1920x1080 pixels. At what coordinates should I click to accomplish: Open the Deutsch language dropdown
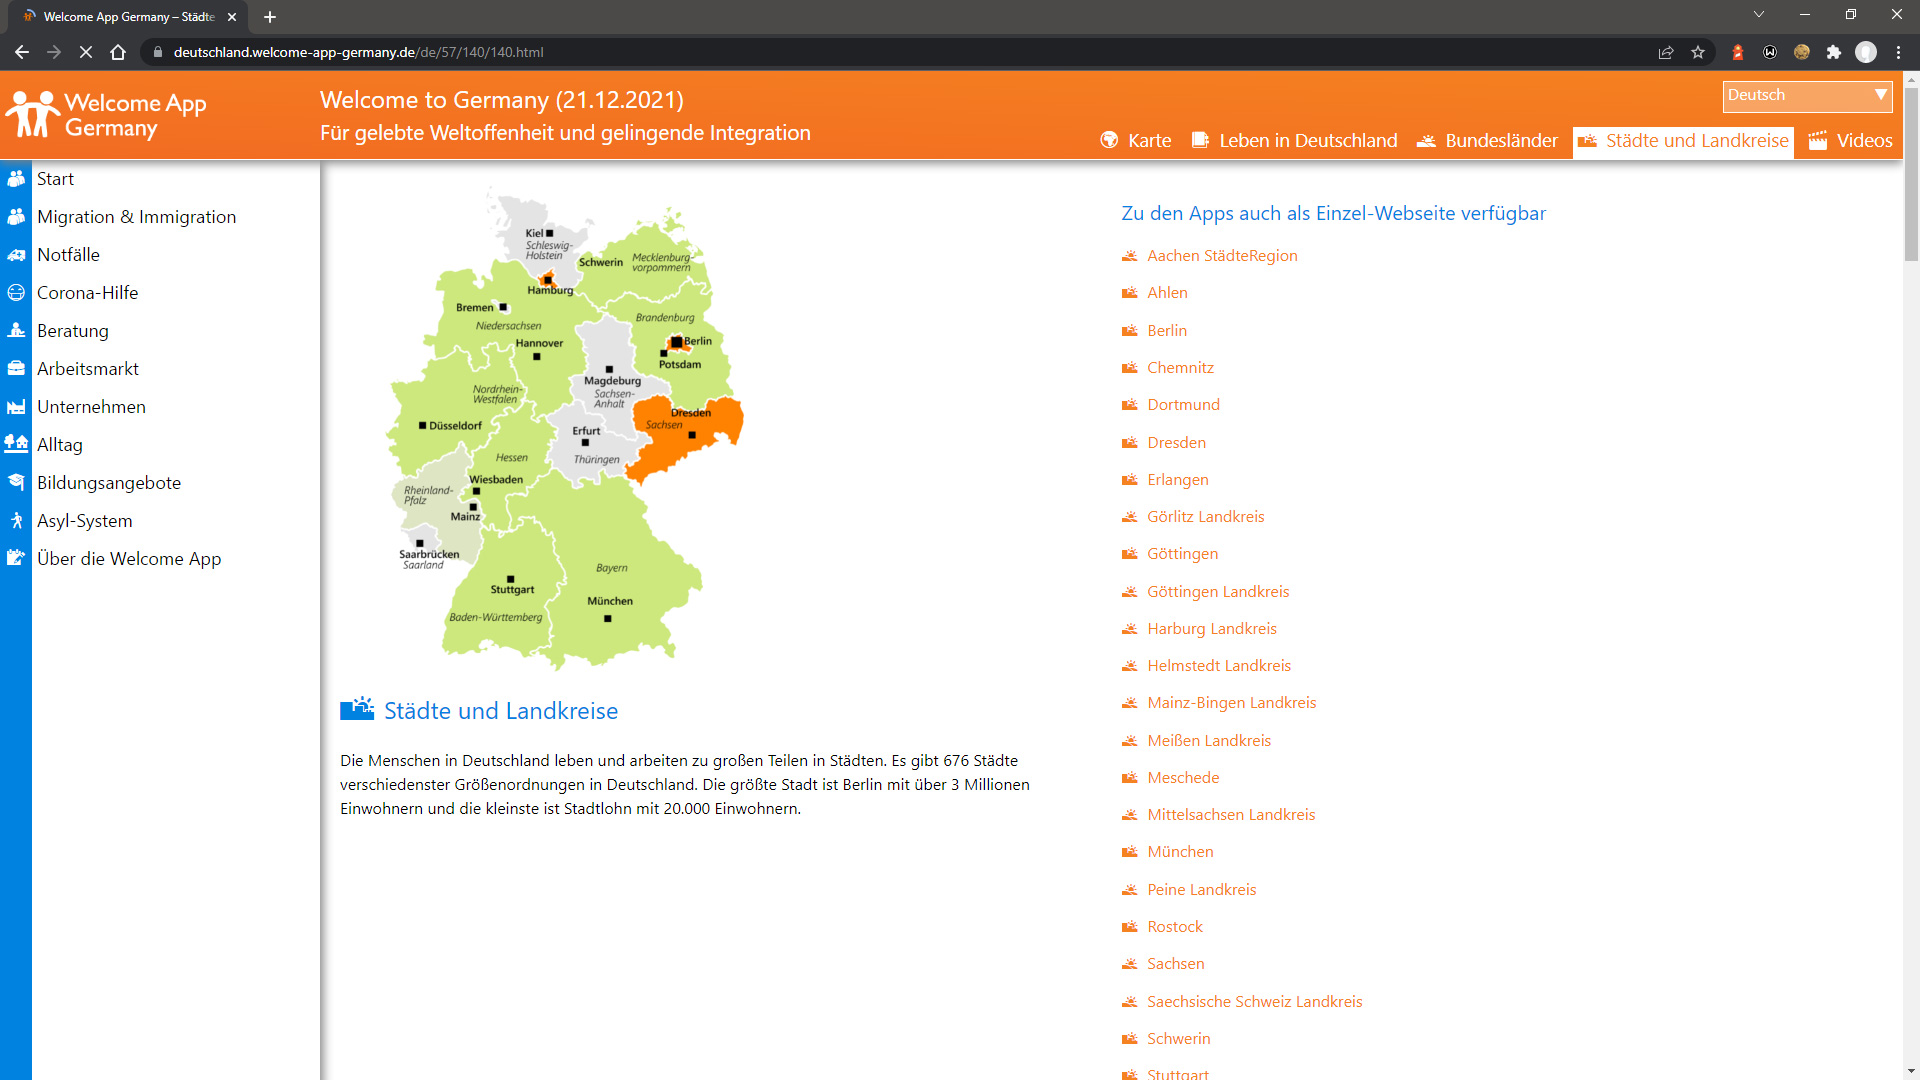(1808, 96)
